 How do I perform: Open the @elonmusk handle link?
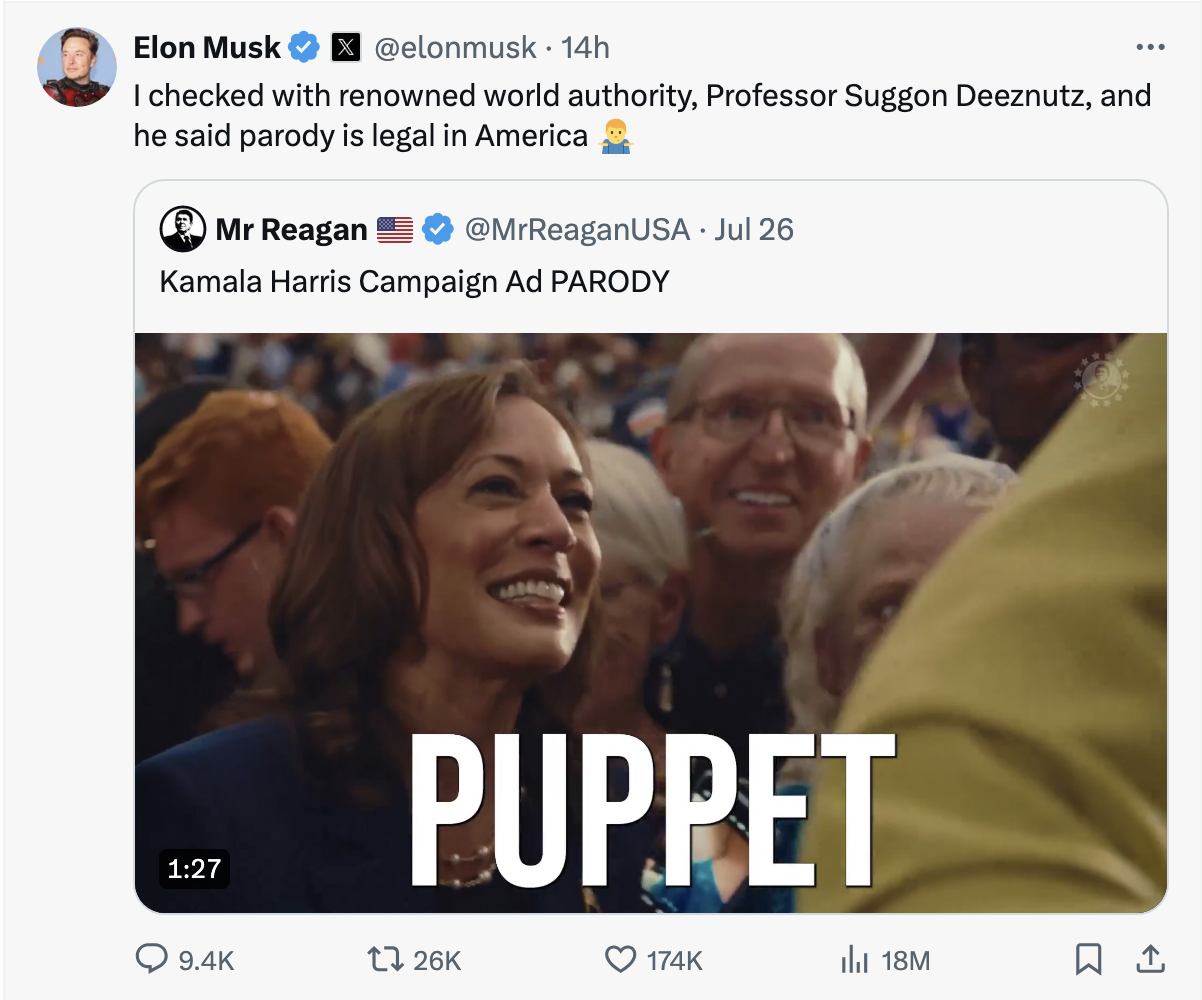point(455,47)
